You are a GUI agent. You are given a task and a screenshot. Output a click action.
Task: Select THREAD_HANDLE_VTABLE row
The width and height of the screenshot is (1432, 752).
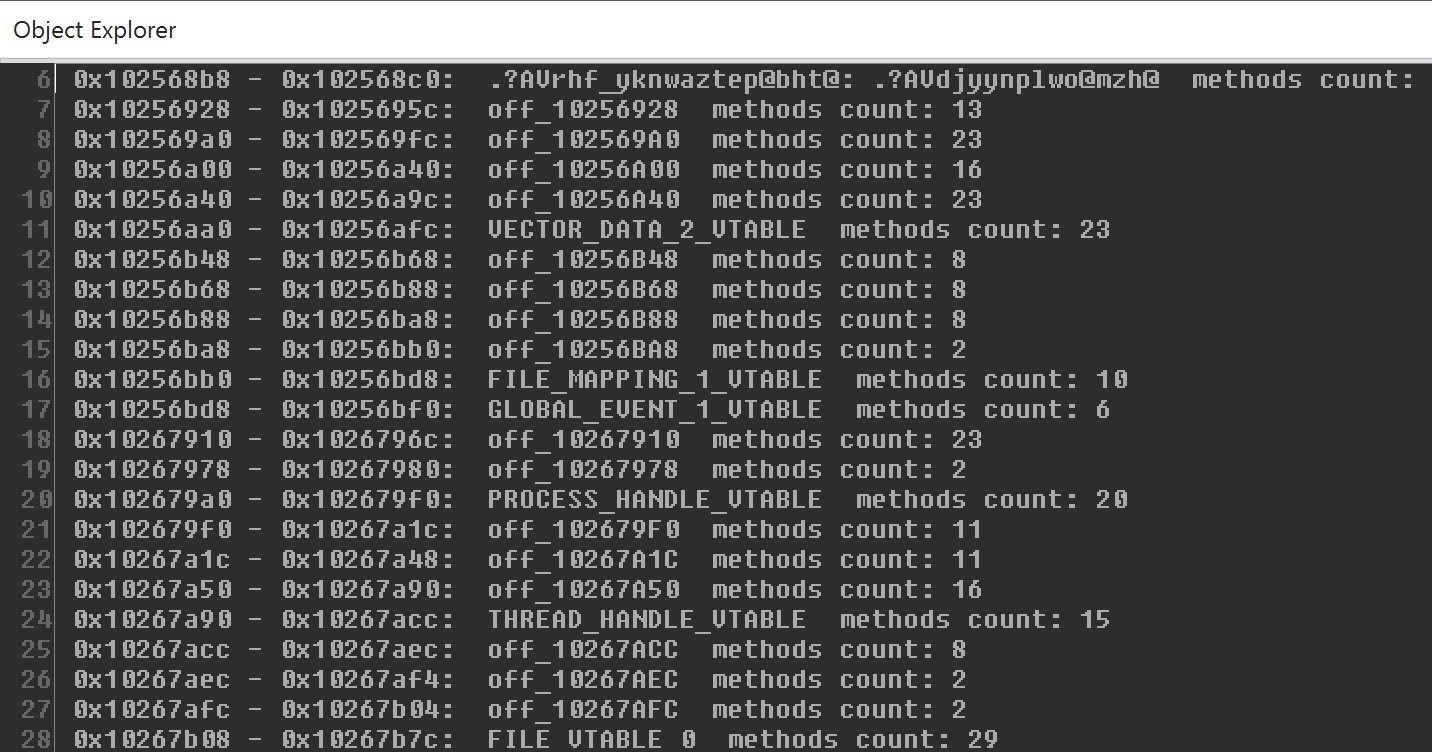[x=592, y=620]
